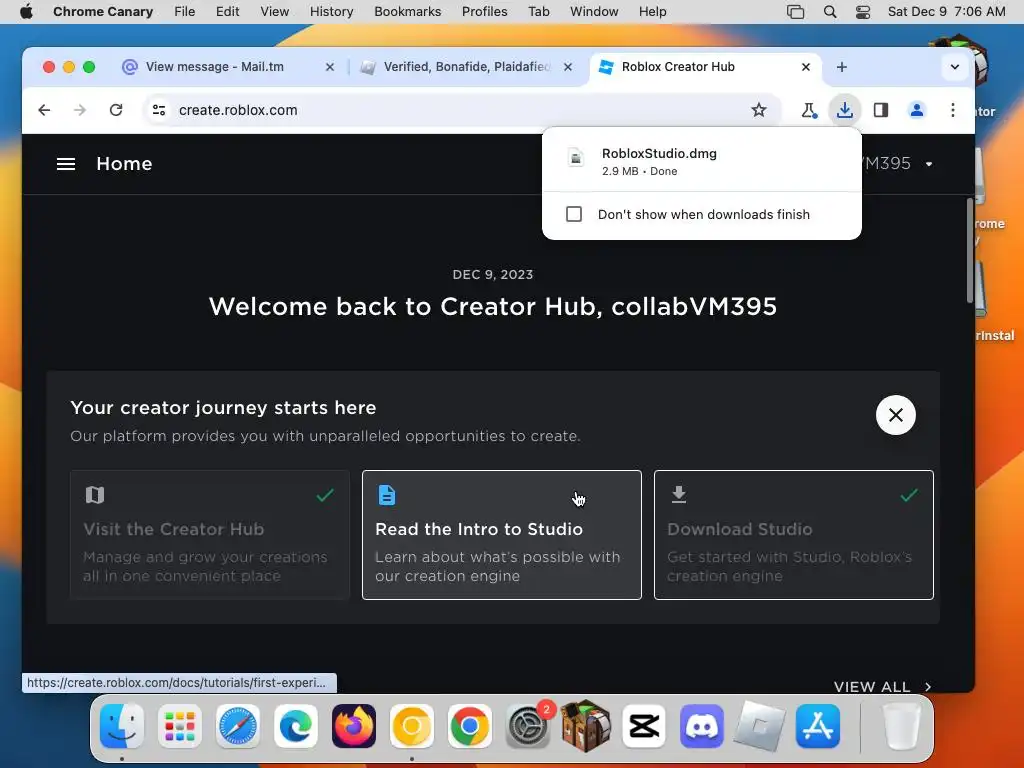Launch Firefox from the dock

(354, 726)
